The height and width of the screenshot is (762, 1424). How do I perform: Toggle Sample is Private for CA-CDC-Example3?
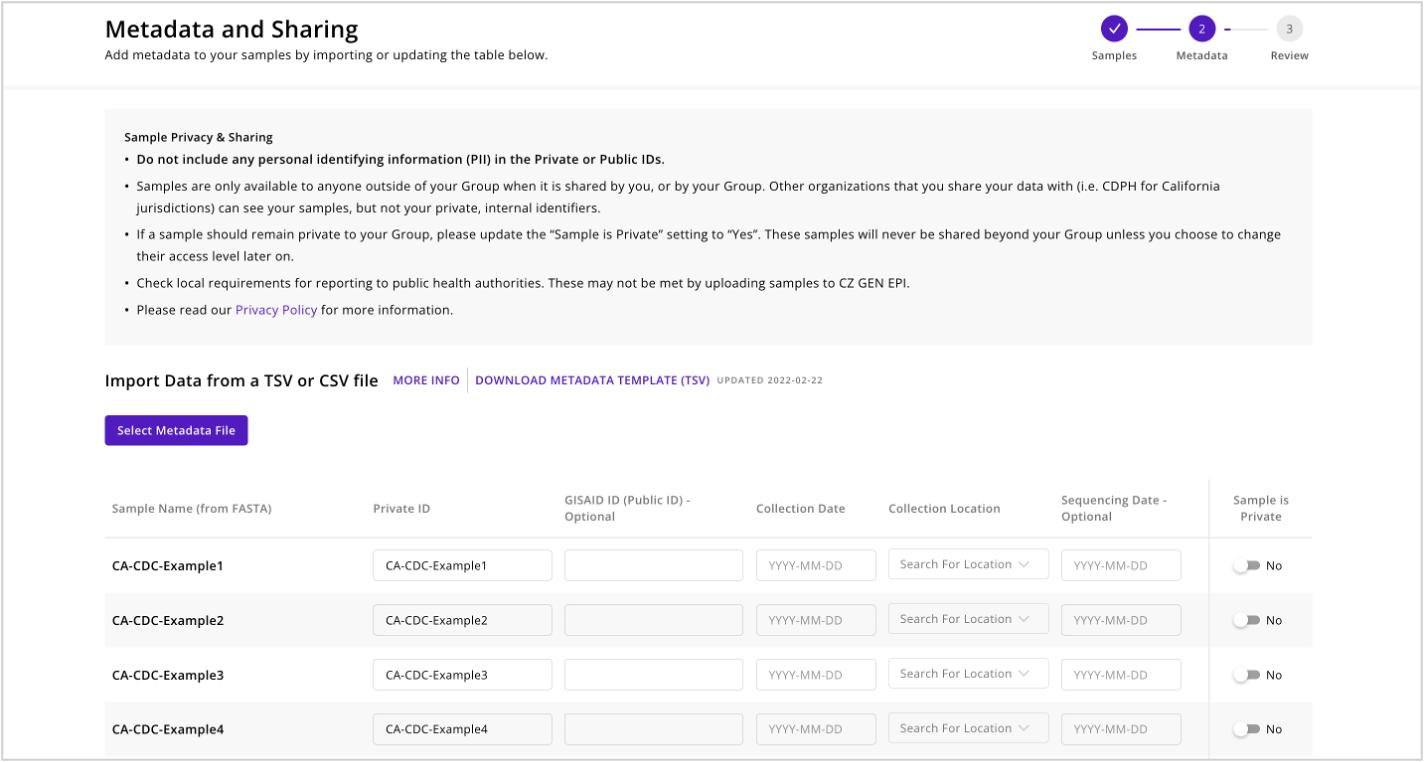pyautogui.click(x=1246, y=675)
